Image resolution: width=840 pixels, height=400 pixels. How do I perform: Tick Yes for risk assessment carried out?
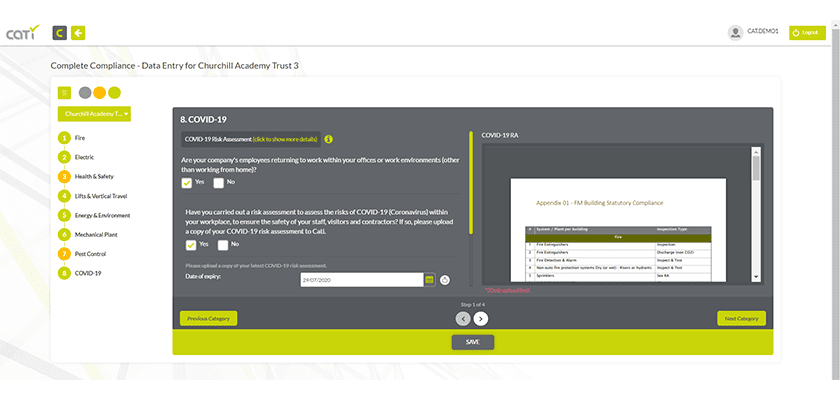tap(191, 245)
